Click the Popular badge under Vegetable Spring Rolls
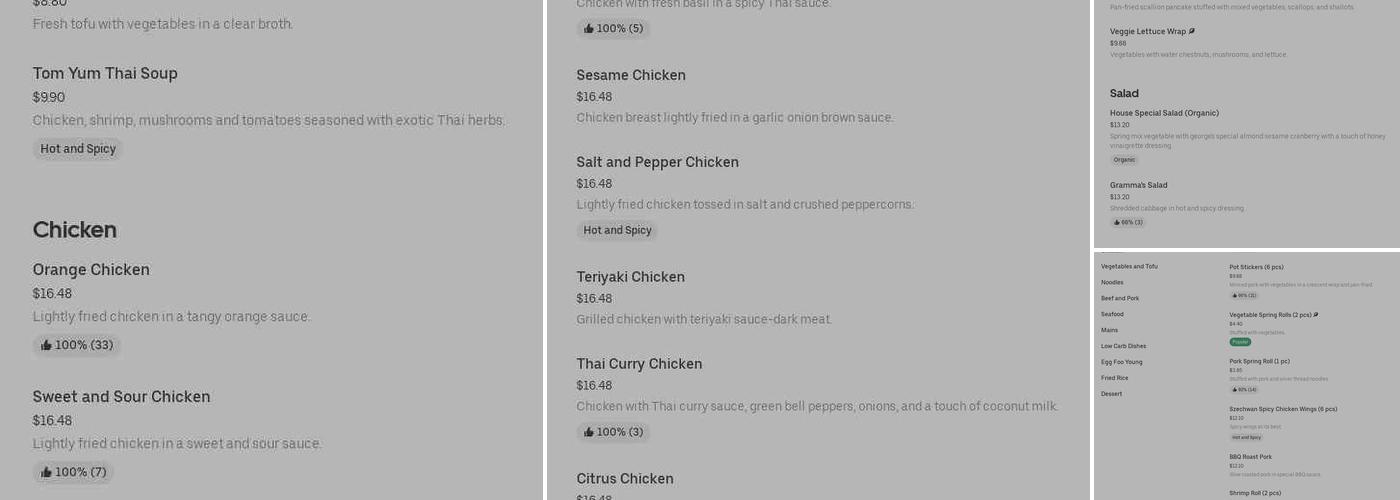Viewport: 1400px width, 500px height. [x=1240, y=342]
